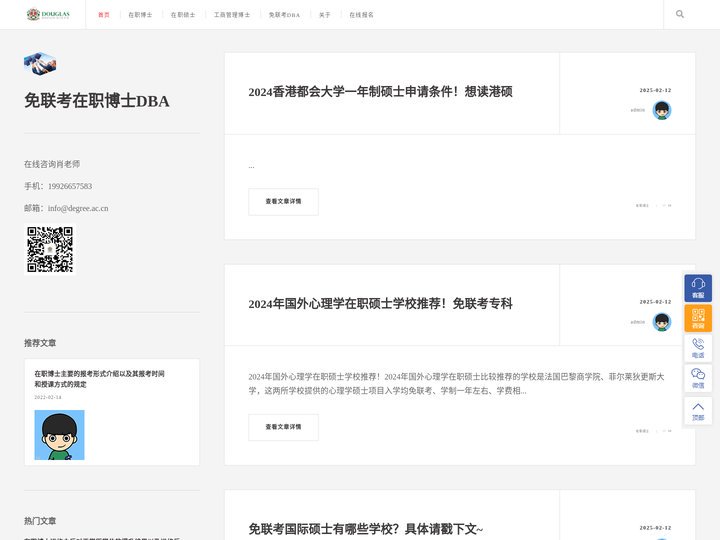This screenshot has height=540, width=720.
Task: Open article 2024年国外心理学在职硕士学校推荐
Action: [380, 304]
